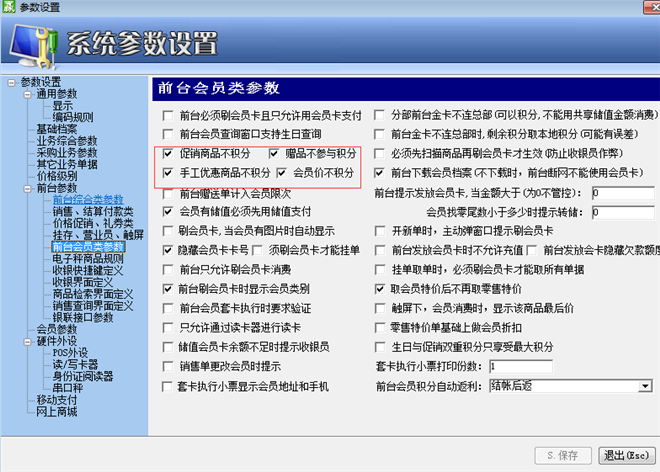Click the S.保存 button
Viewport: 660px width, 472px height.
pyautogui.click(x=563, y=456)
